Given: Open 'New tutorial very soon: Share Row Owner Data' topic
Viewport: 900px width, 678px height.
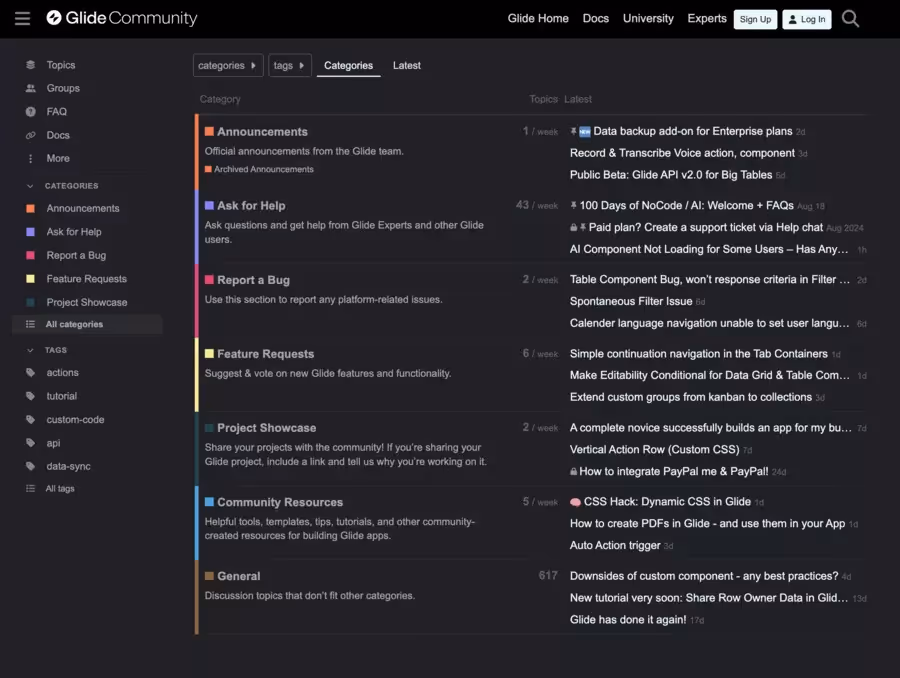Looking at the screenshot, I should [x=709, y=598].
